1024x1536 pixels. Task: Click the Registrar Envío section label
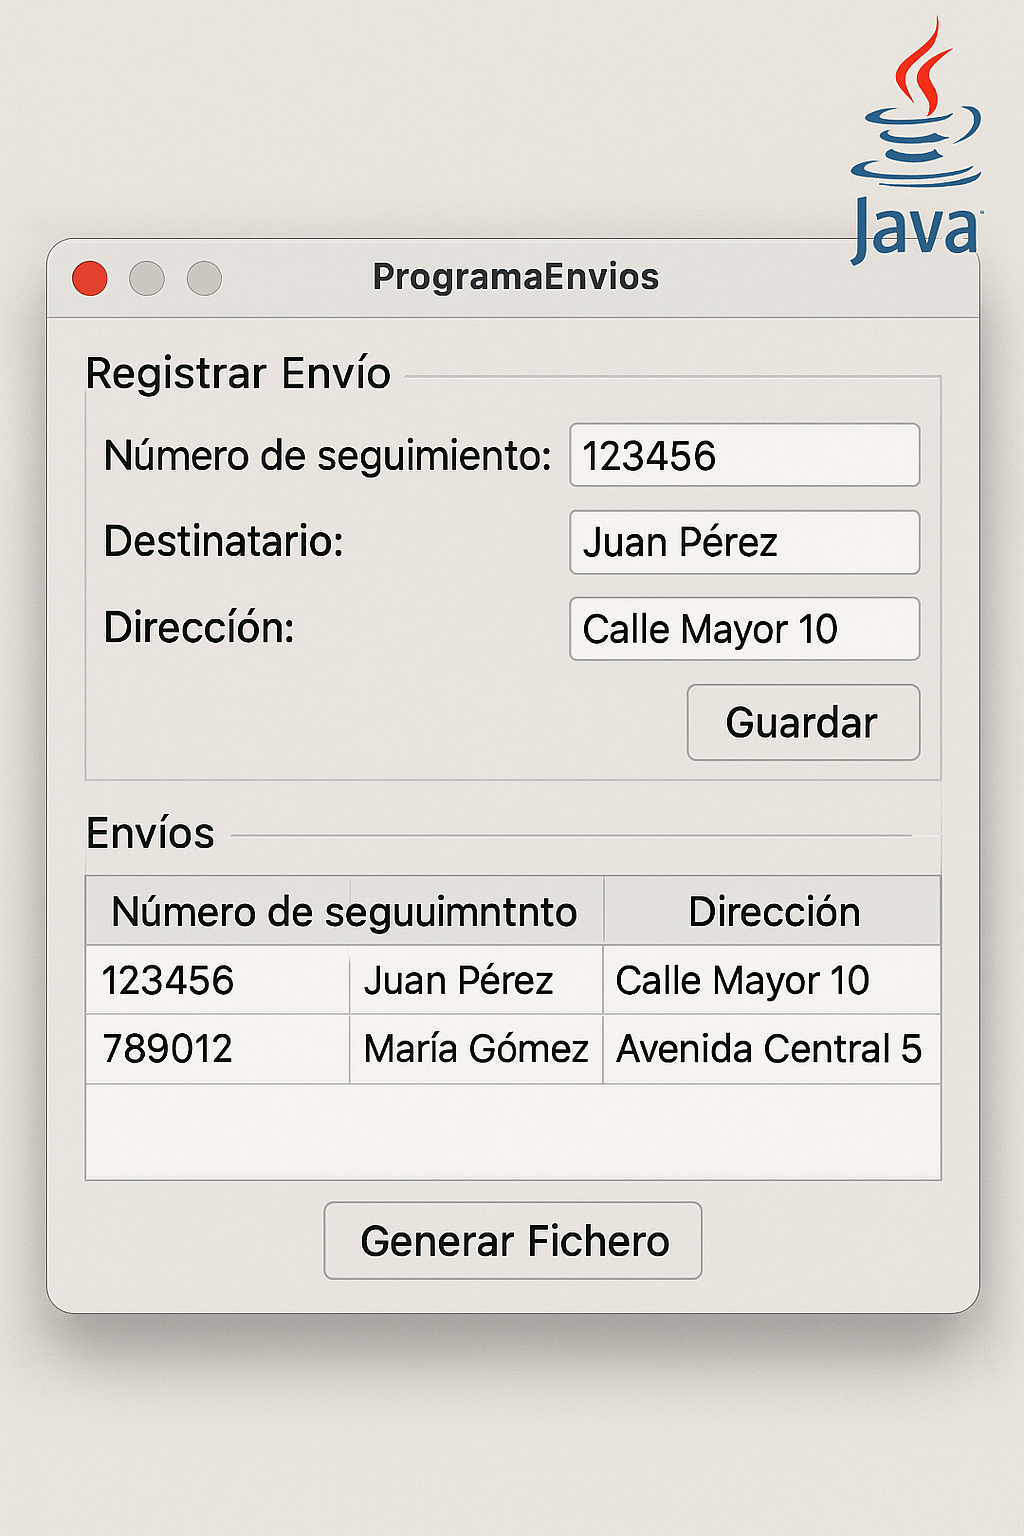239,373
